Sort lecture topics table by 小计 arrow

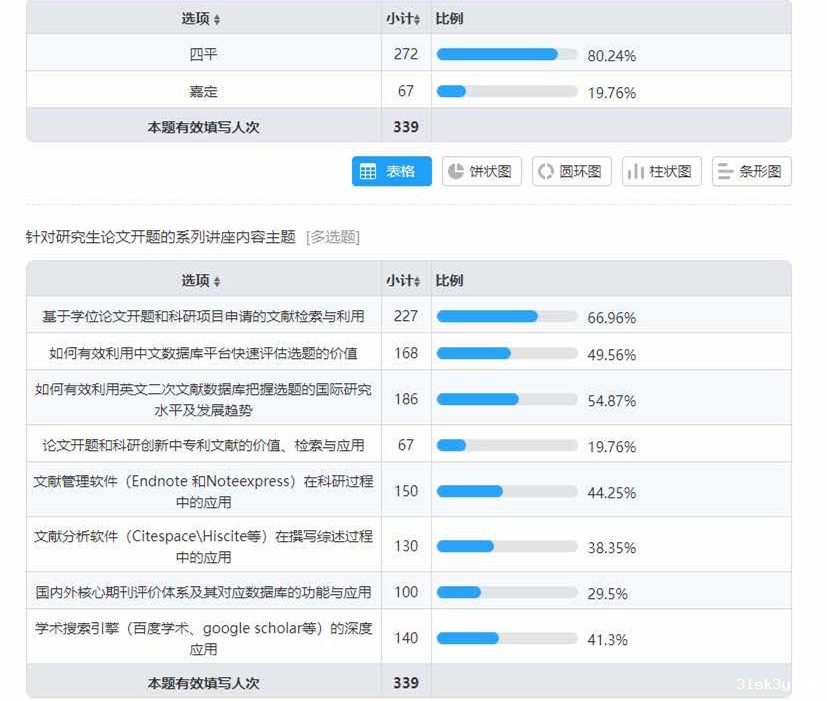418,282
